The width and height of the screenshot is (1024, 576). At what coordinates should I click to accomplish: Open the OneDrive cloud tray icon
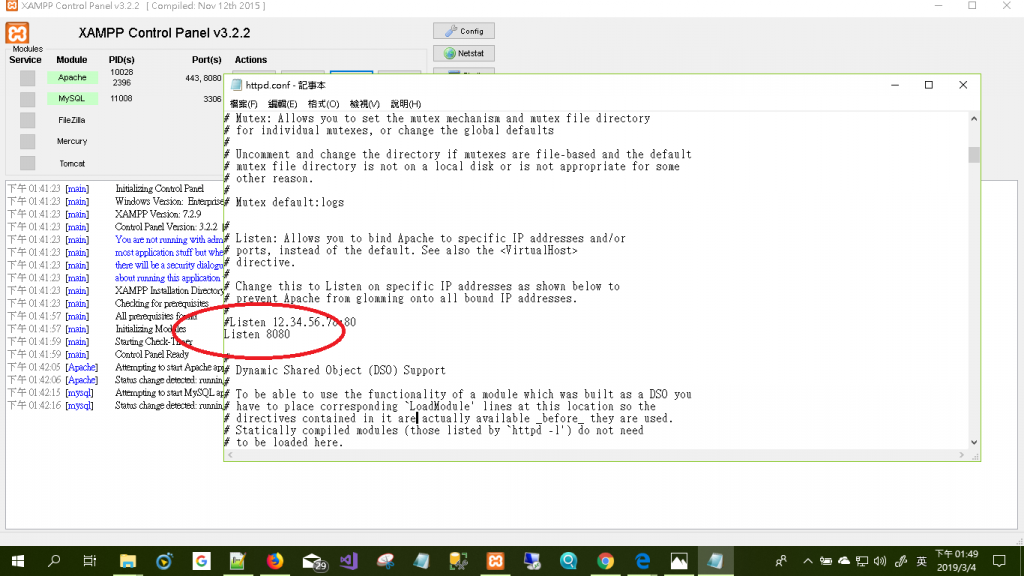[844, 561]
